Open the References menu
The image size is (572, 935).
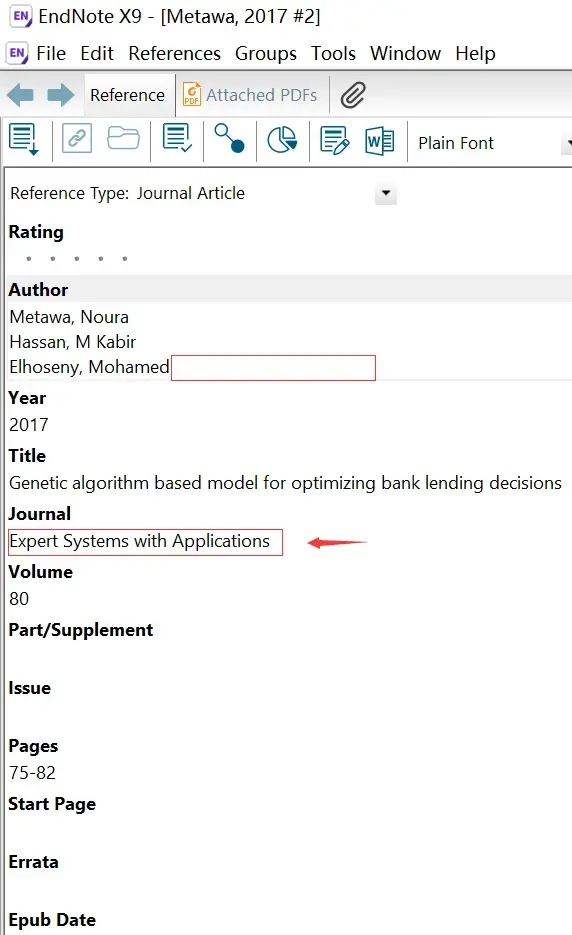[174, 54]
